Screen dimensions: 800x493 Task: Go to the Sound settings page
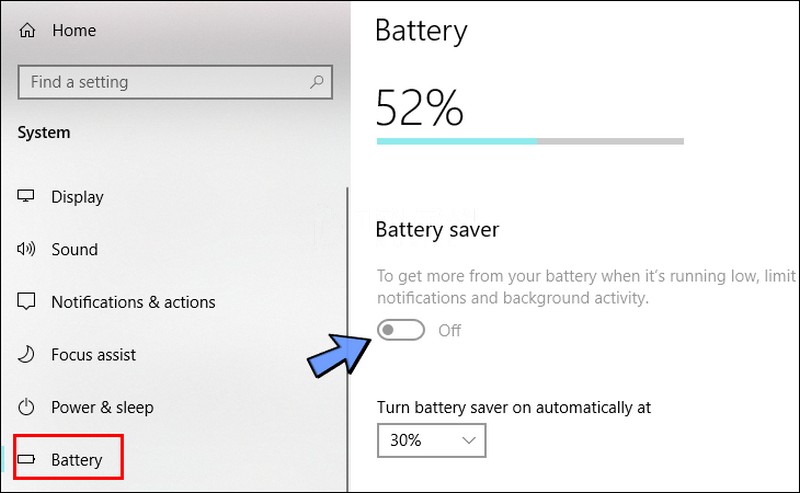point(75,249)
